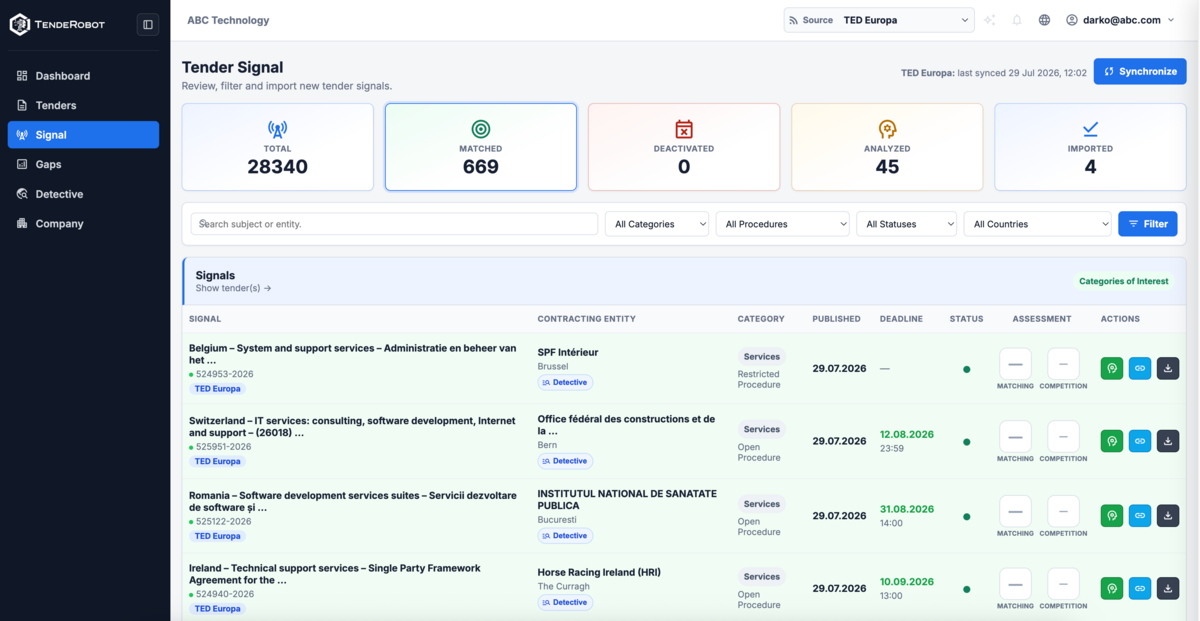Open the Romania – Software development services signal
Image resolution: width=1200 pixels, height=621 pixels.
click(x=353, y=502)
